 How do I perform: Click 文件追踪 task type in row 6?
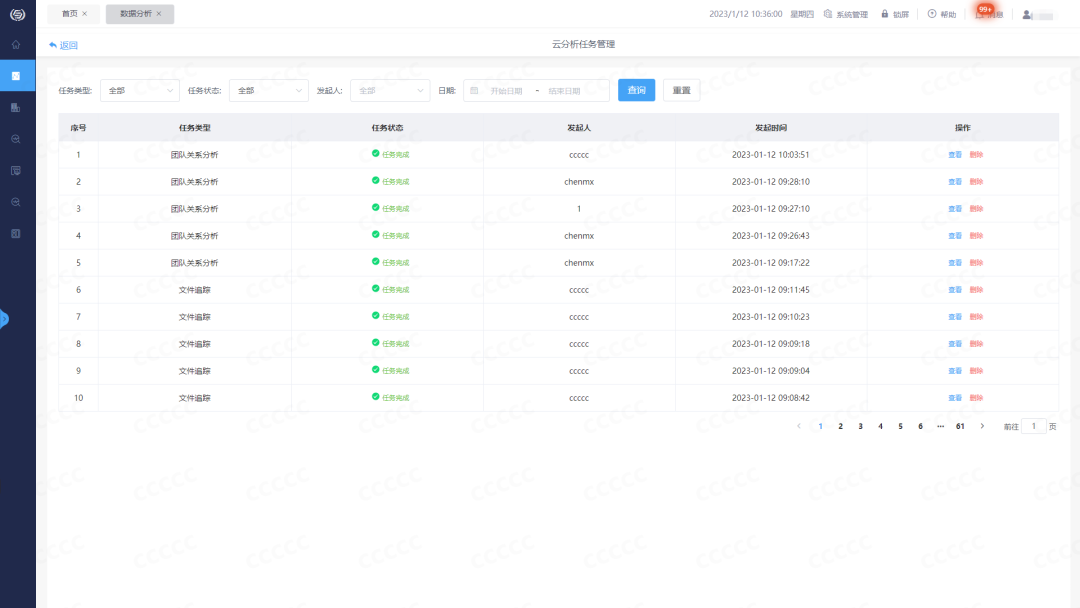click(195, 290)
